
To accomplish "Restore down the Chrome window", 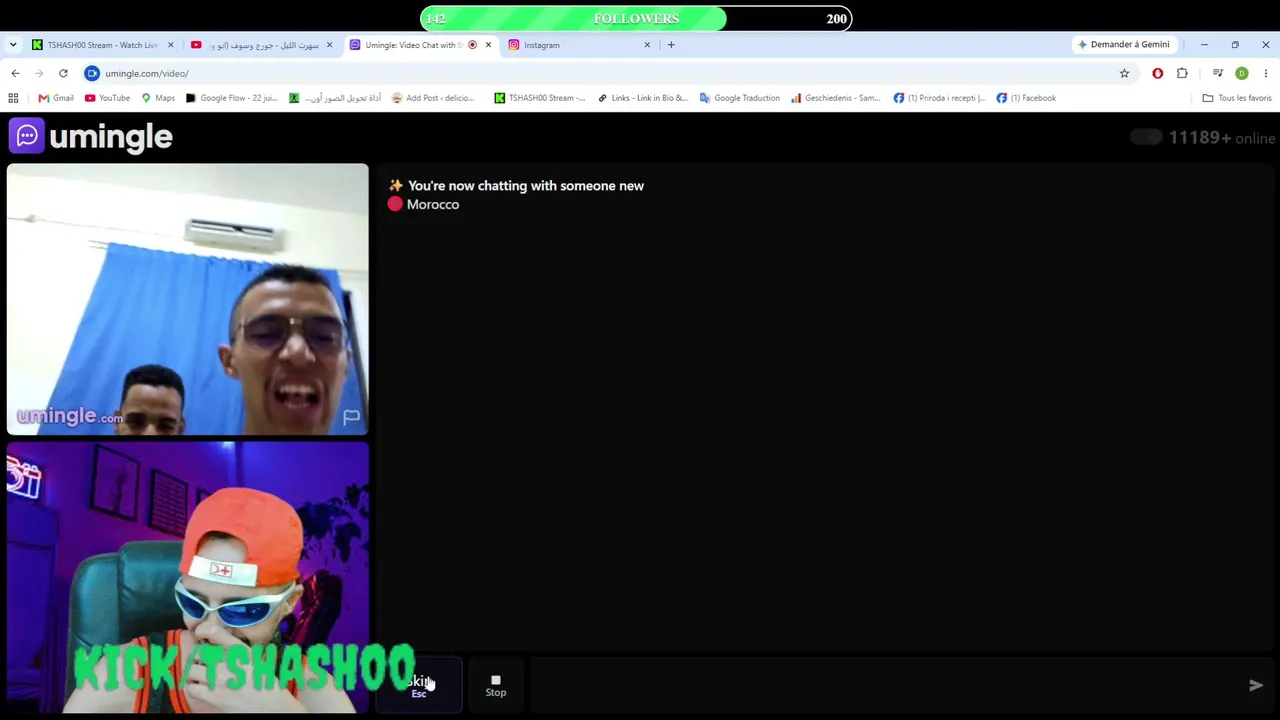I will coord(1235,45).
